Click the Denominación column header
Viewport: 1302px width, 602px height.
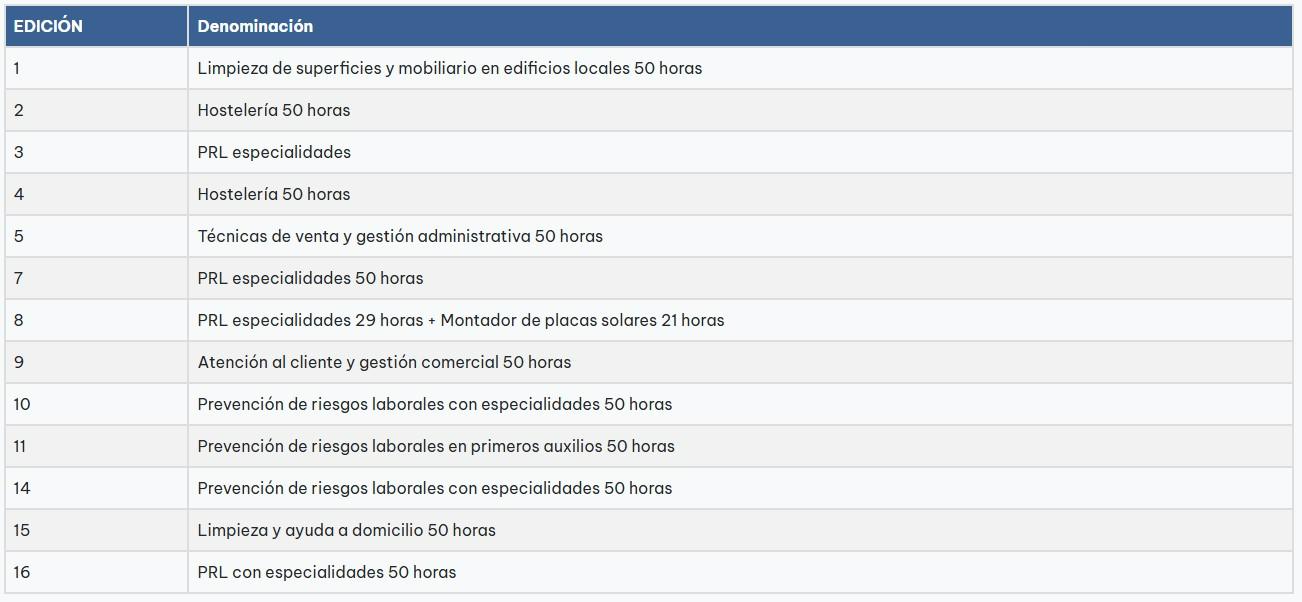[255, 27]
